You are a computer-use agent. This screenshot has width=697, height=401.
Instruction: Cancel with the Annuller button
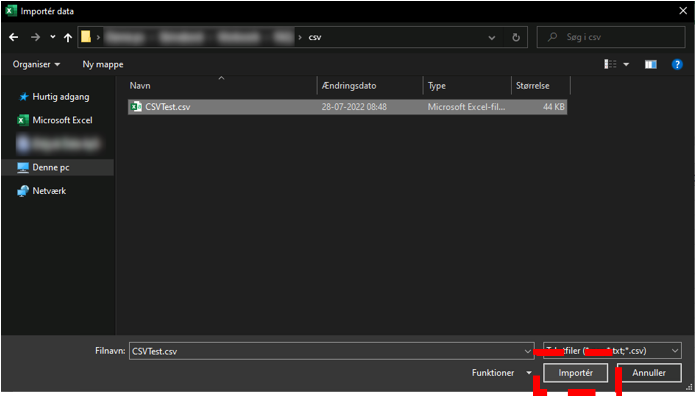tap(649, 373)
